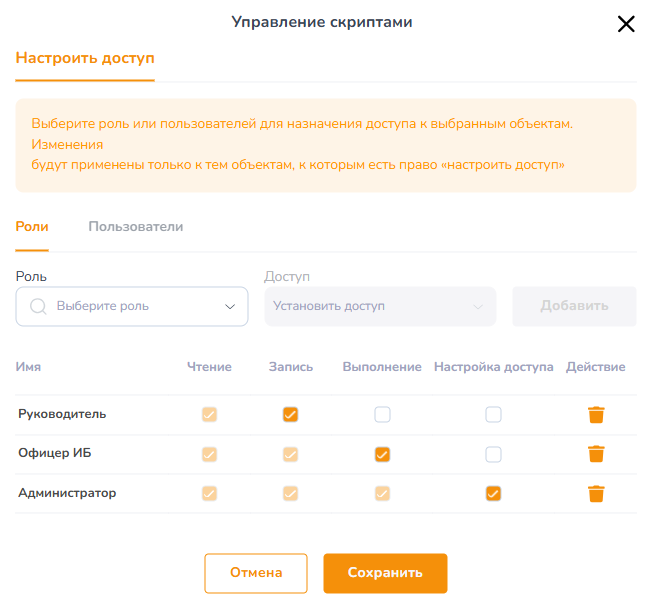Open the Выберите роль dropdown

click(132, 306)
